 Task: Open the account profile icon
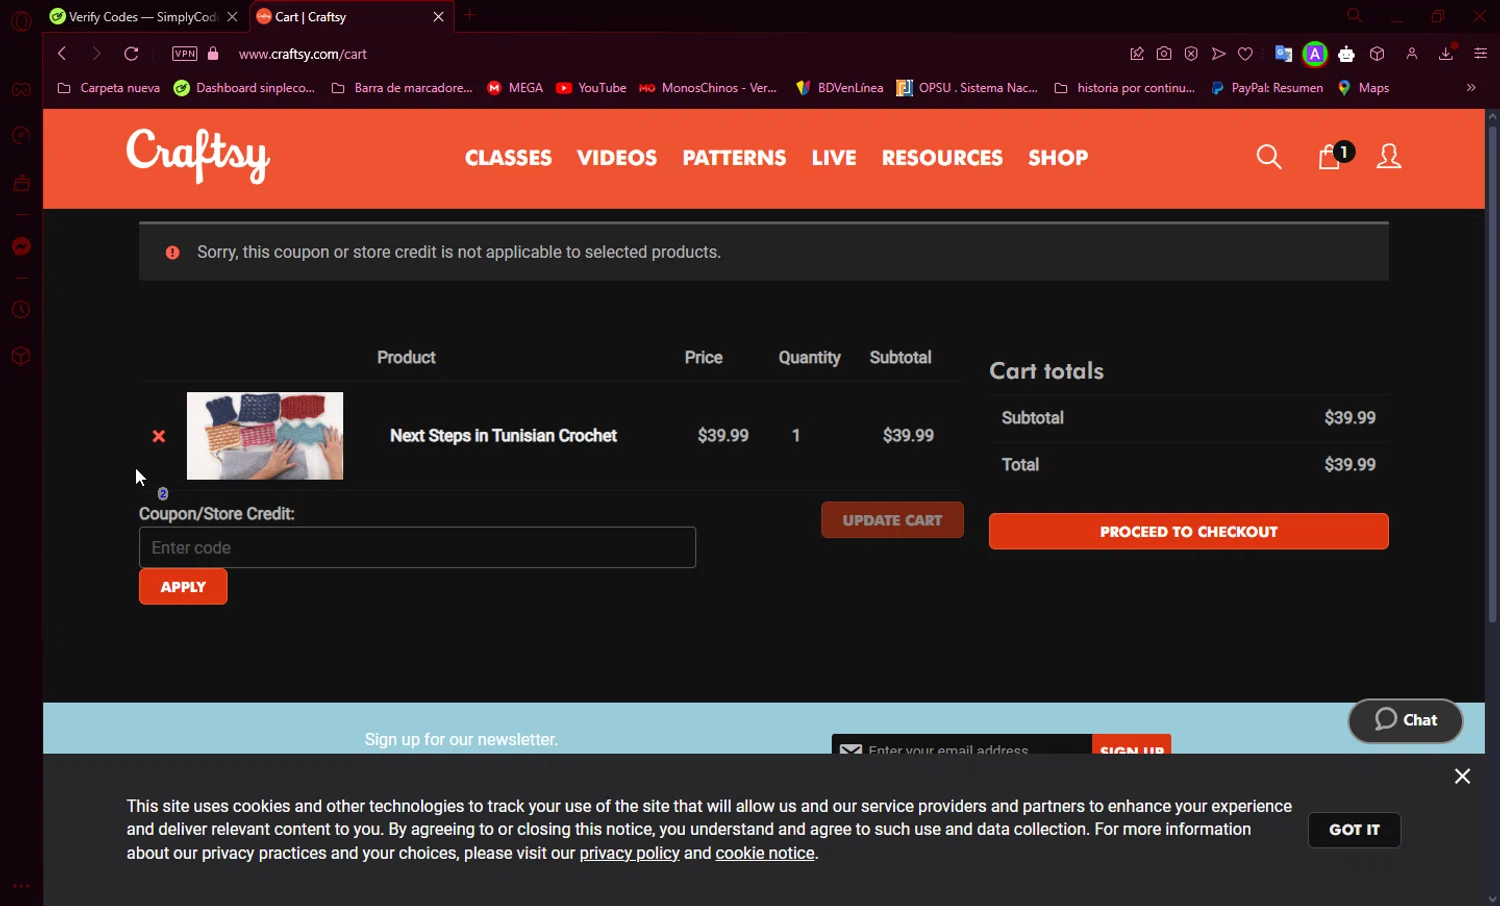pos(1389,156)
